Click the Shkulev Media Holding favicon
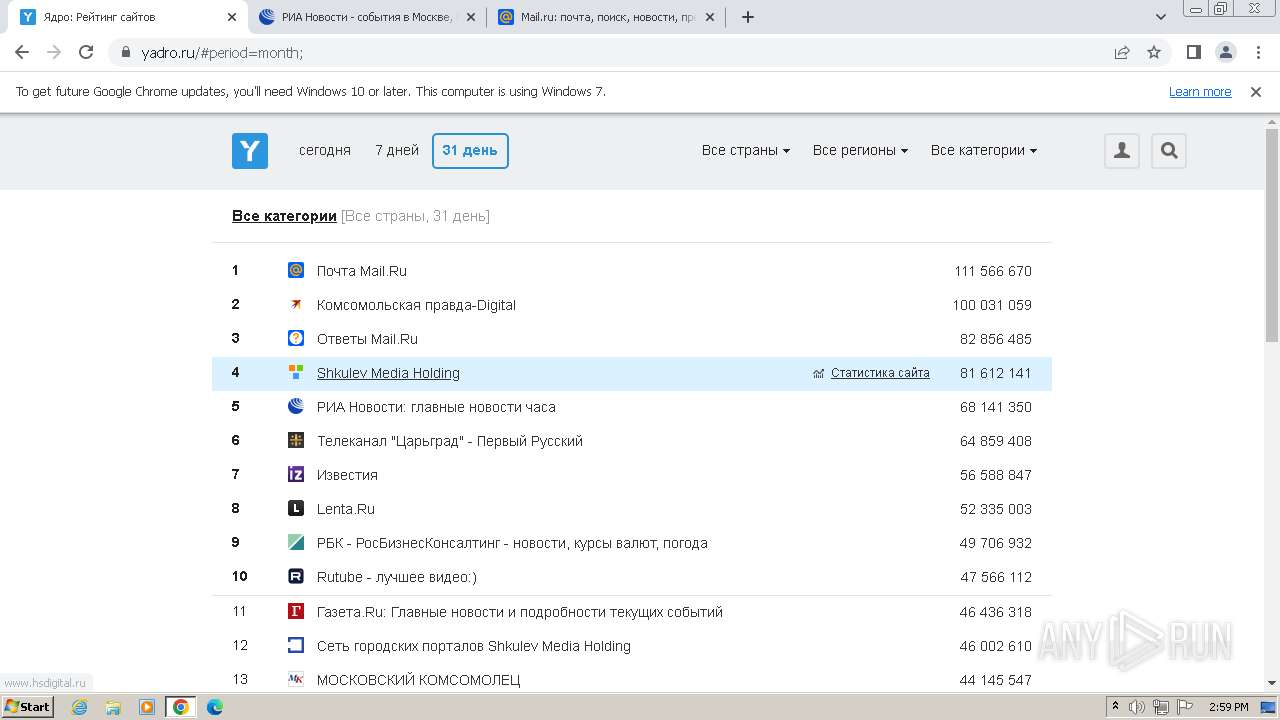The height and width of the screenshot is (720, 1280). click(x=296, y=372)
